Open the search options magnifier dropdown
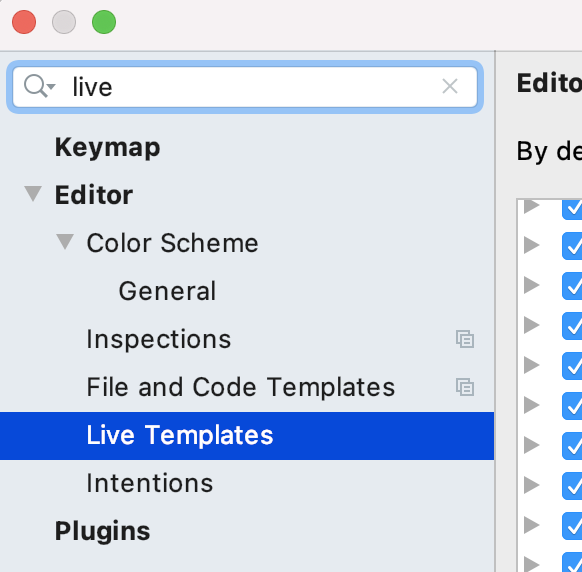Screen dimensions: 582x572 (x=39, y=86)
